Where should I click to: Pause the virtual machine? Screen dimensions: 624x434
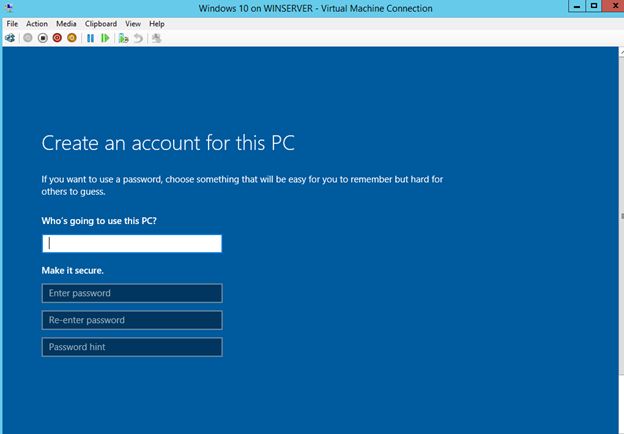click(90, 38)
